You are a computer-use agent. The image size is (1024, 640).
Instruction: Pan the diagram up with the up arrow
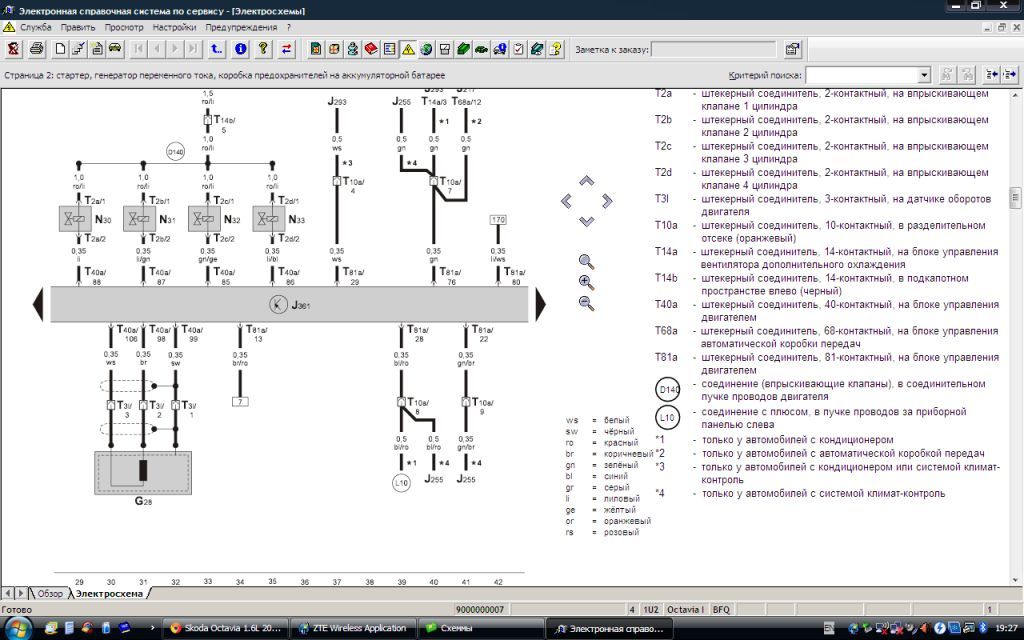point(586,181)
